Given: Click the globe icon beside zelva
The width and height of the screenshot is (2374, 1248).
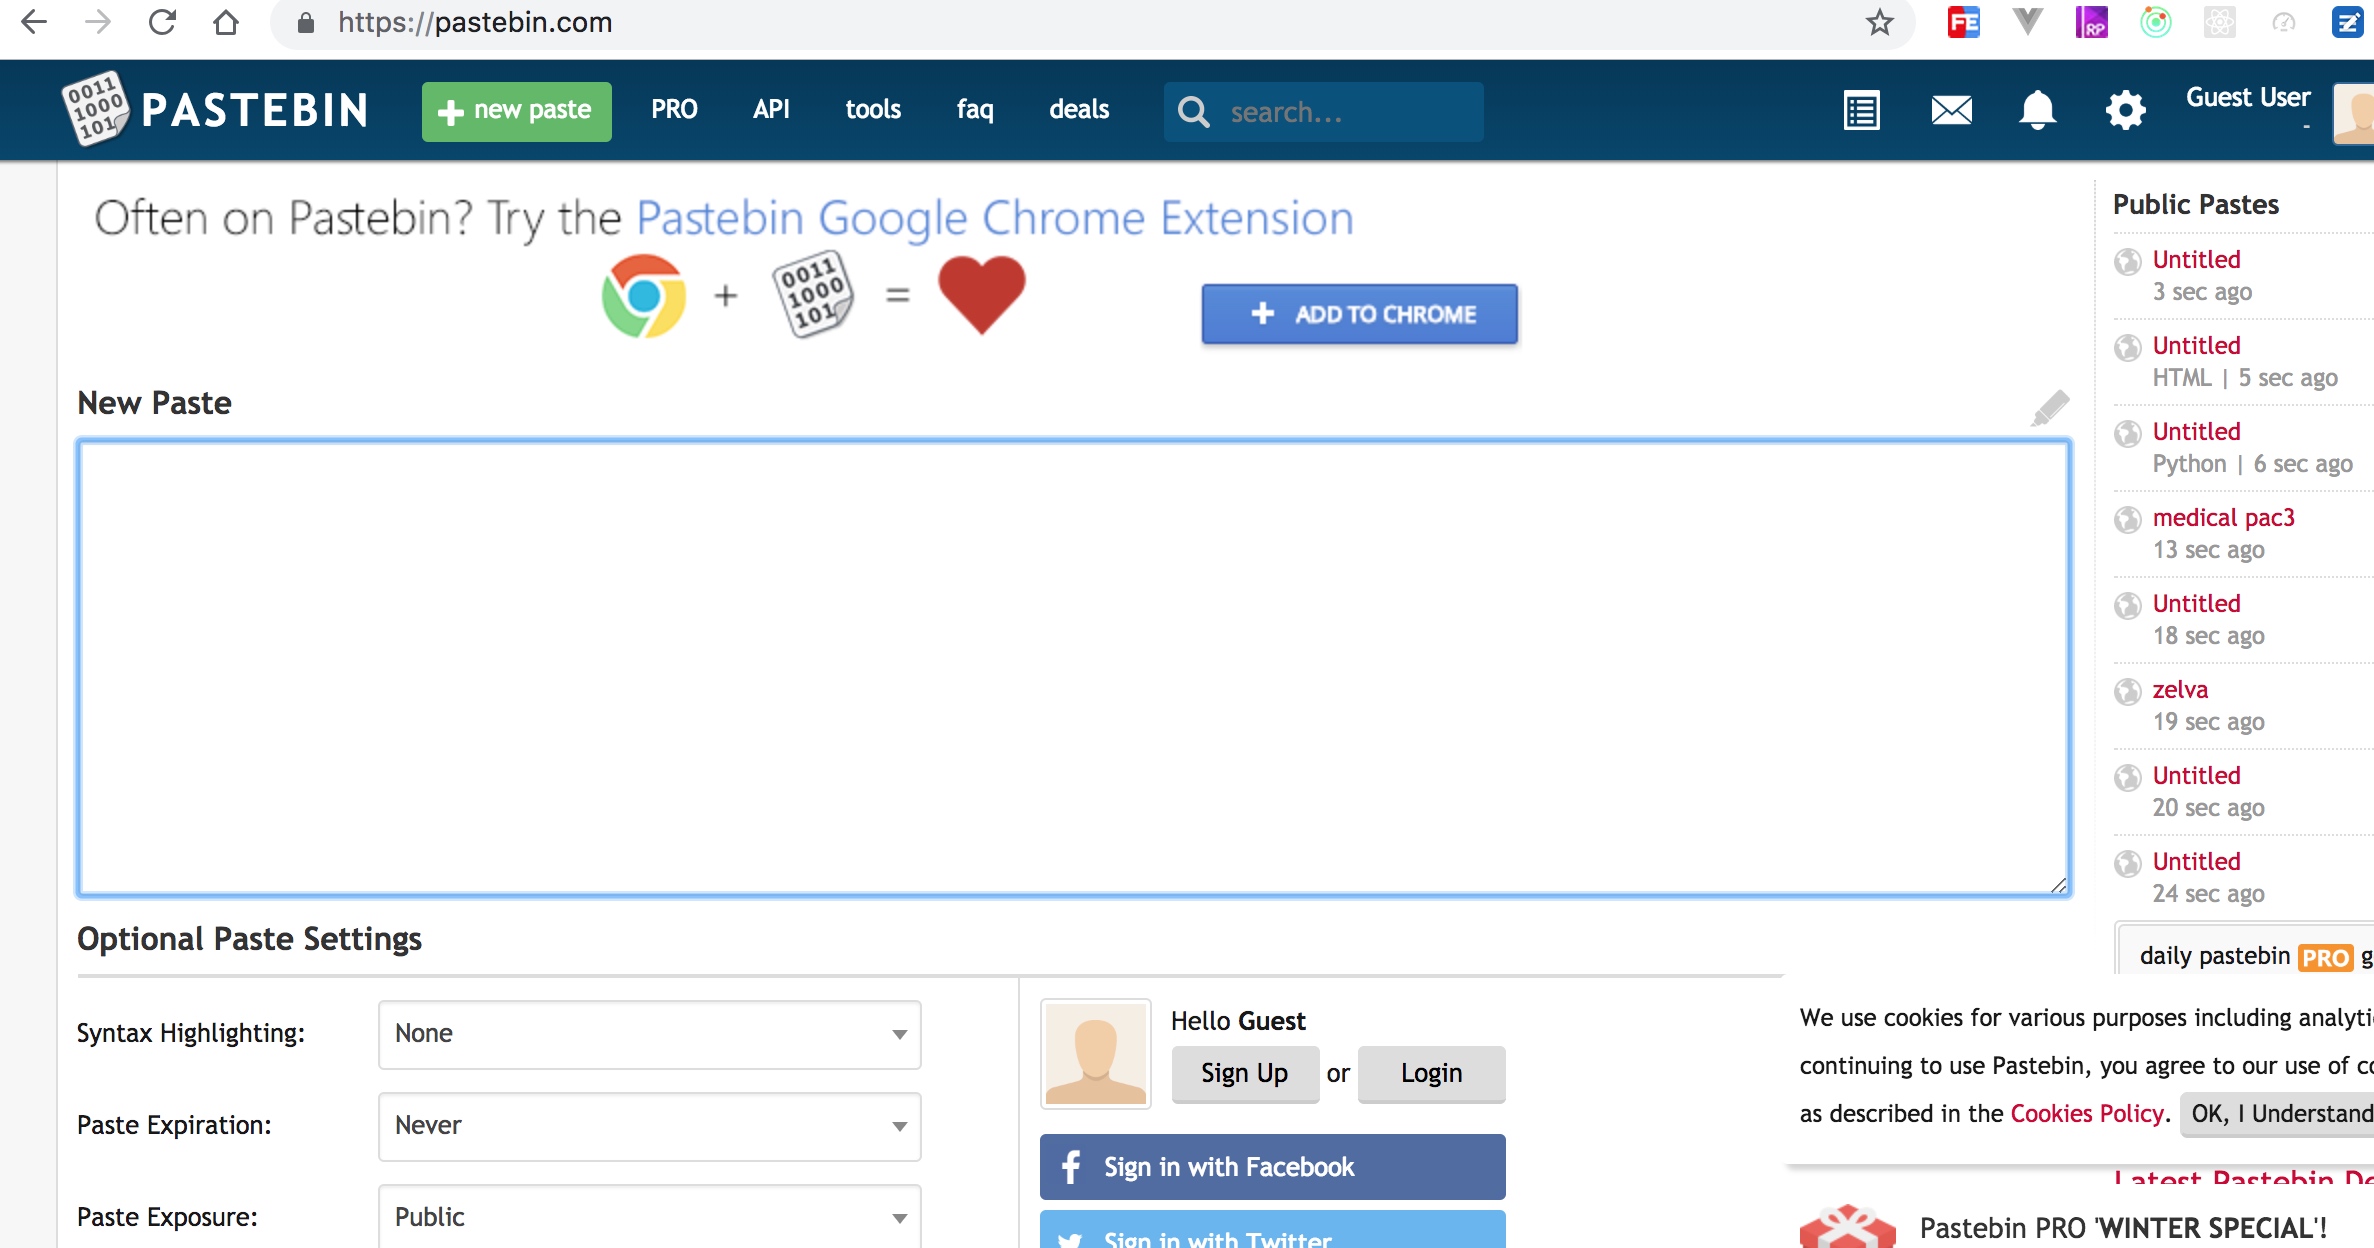Looking at the screenshot, I should coord(2128,692).
